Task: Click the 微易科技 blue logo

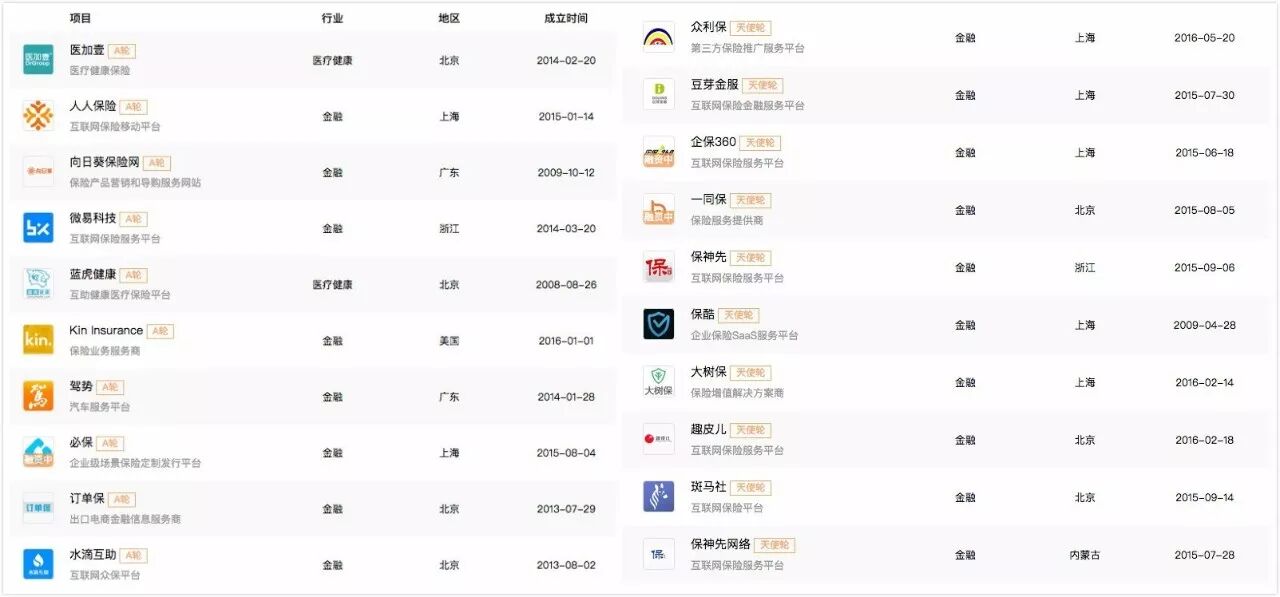Action: coord(38,228)
